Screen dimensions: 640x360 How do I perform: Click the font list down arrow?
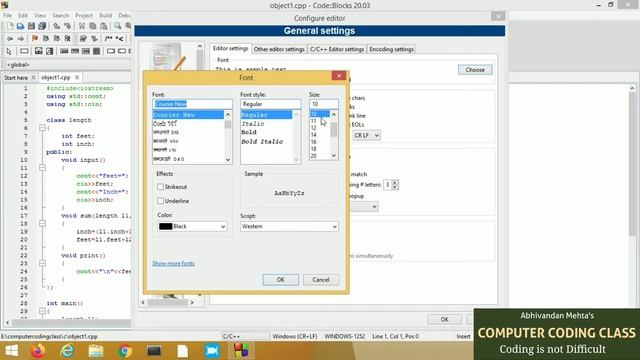coord(228,160)
